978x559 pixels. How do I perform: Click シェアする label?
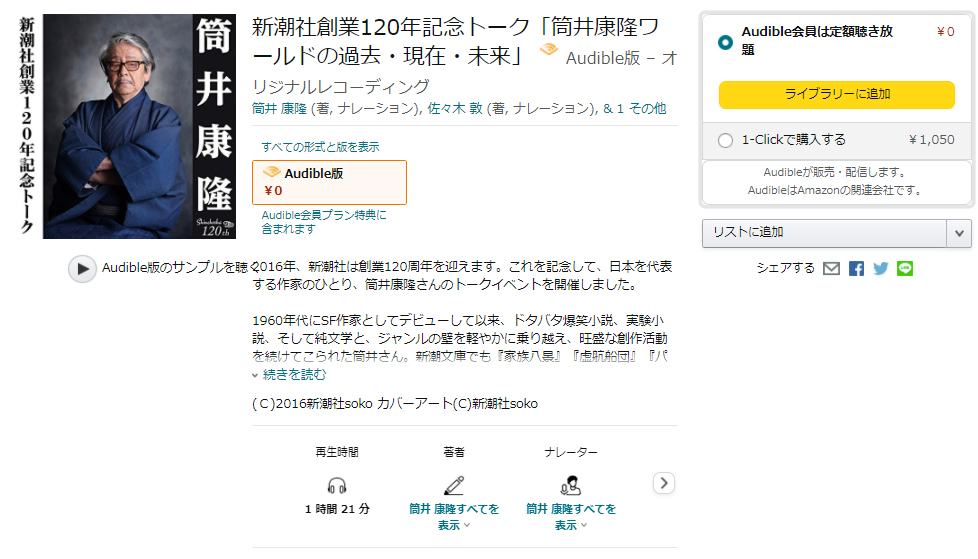click(785, 268)
